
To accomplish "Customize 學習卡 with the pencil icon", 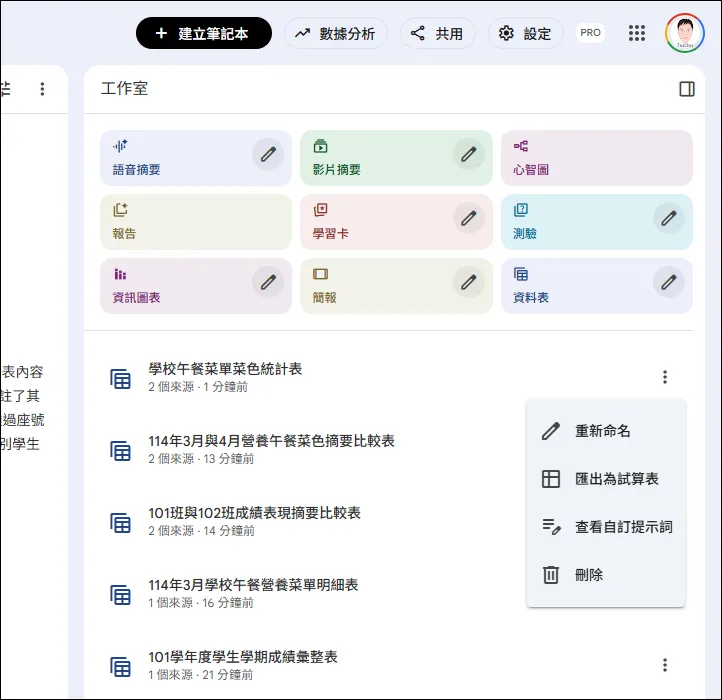I will (469, 218).
